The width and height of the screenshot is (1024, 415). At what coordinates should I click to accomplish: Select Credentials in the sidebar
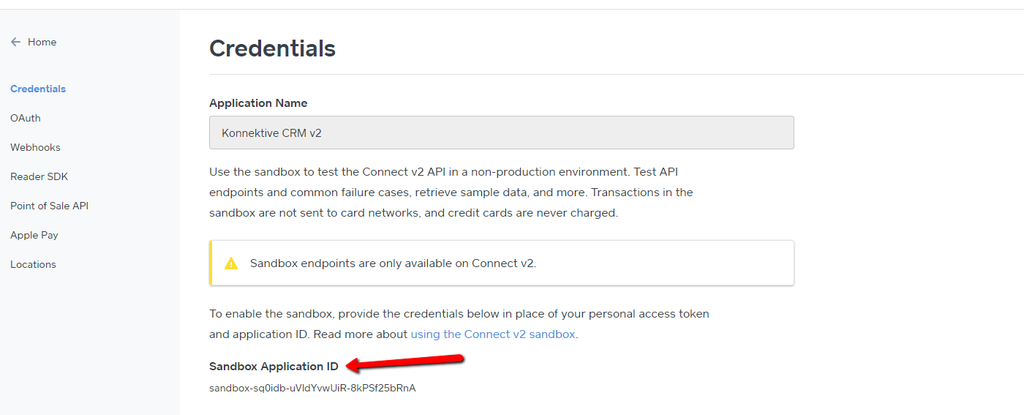point(38,89)
